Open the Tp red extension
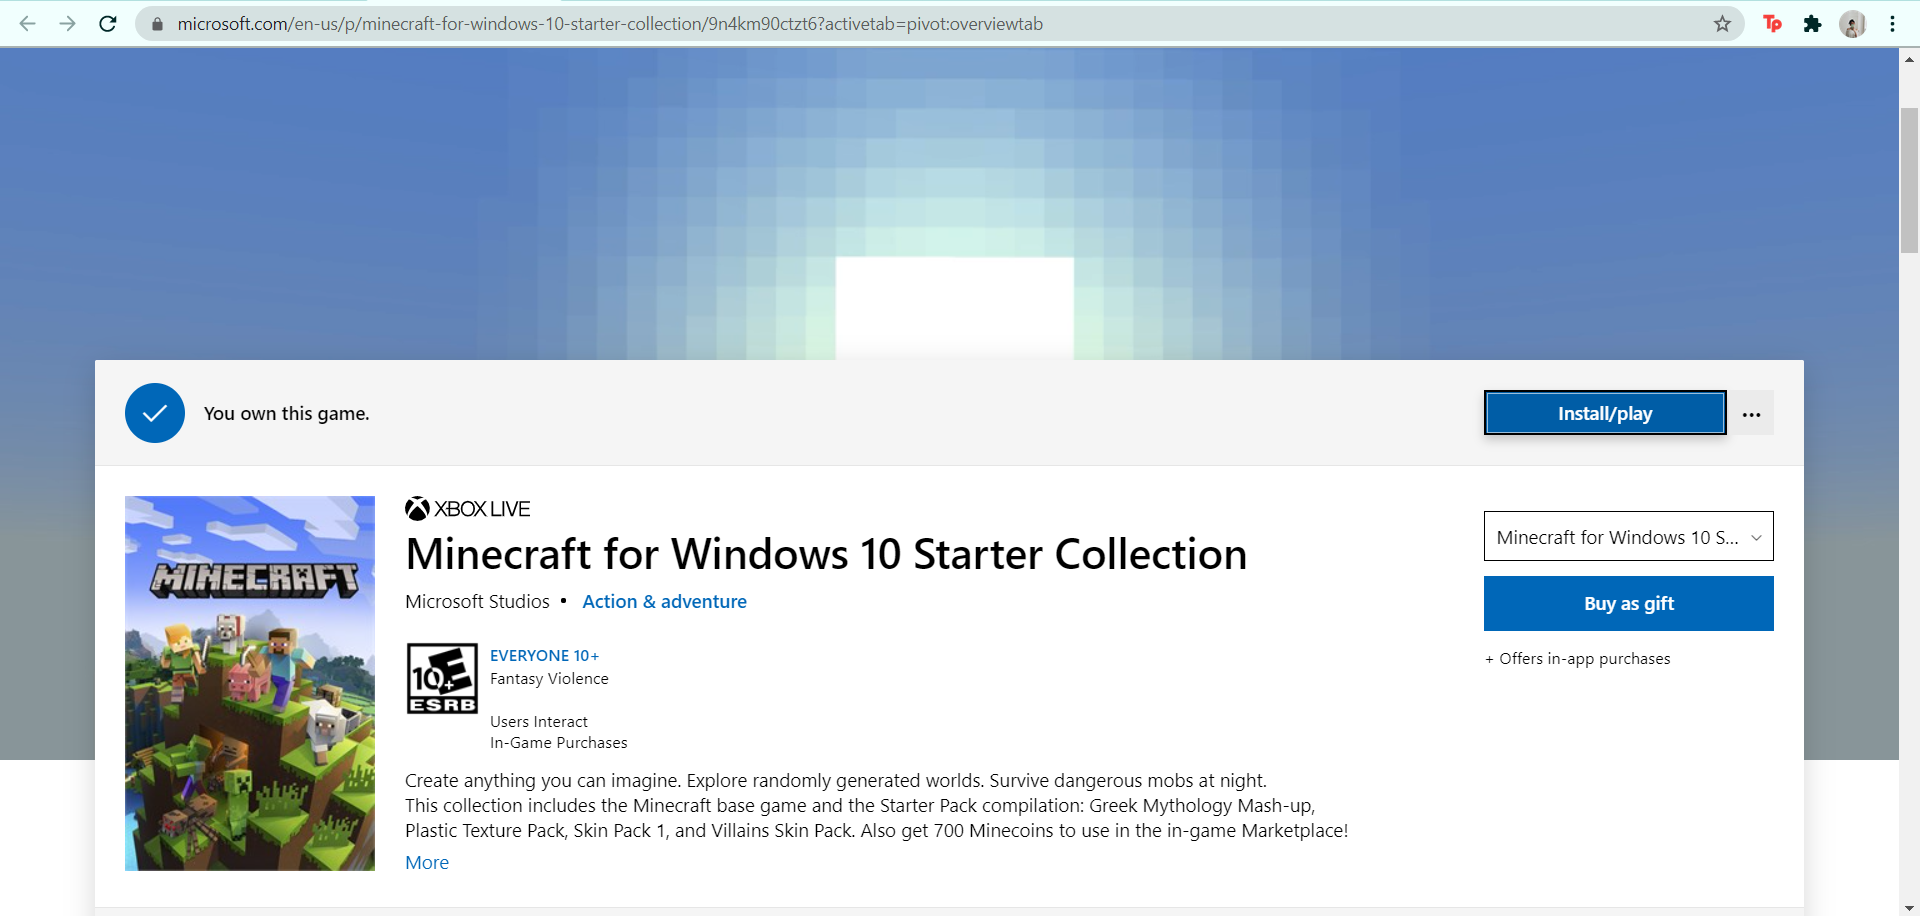 click(x=1772, y=23)
